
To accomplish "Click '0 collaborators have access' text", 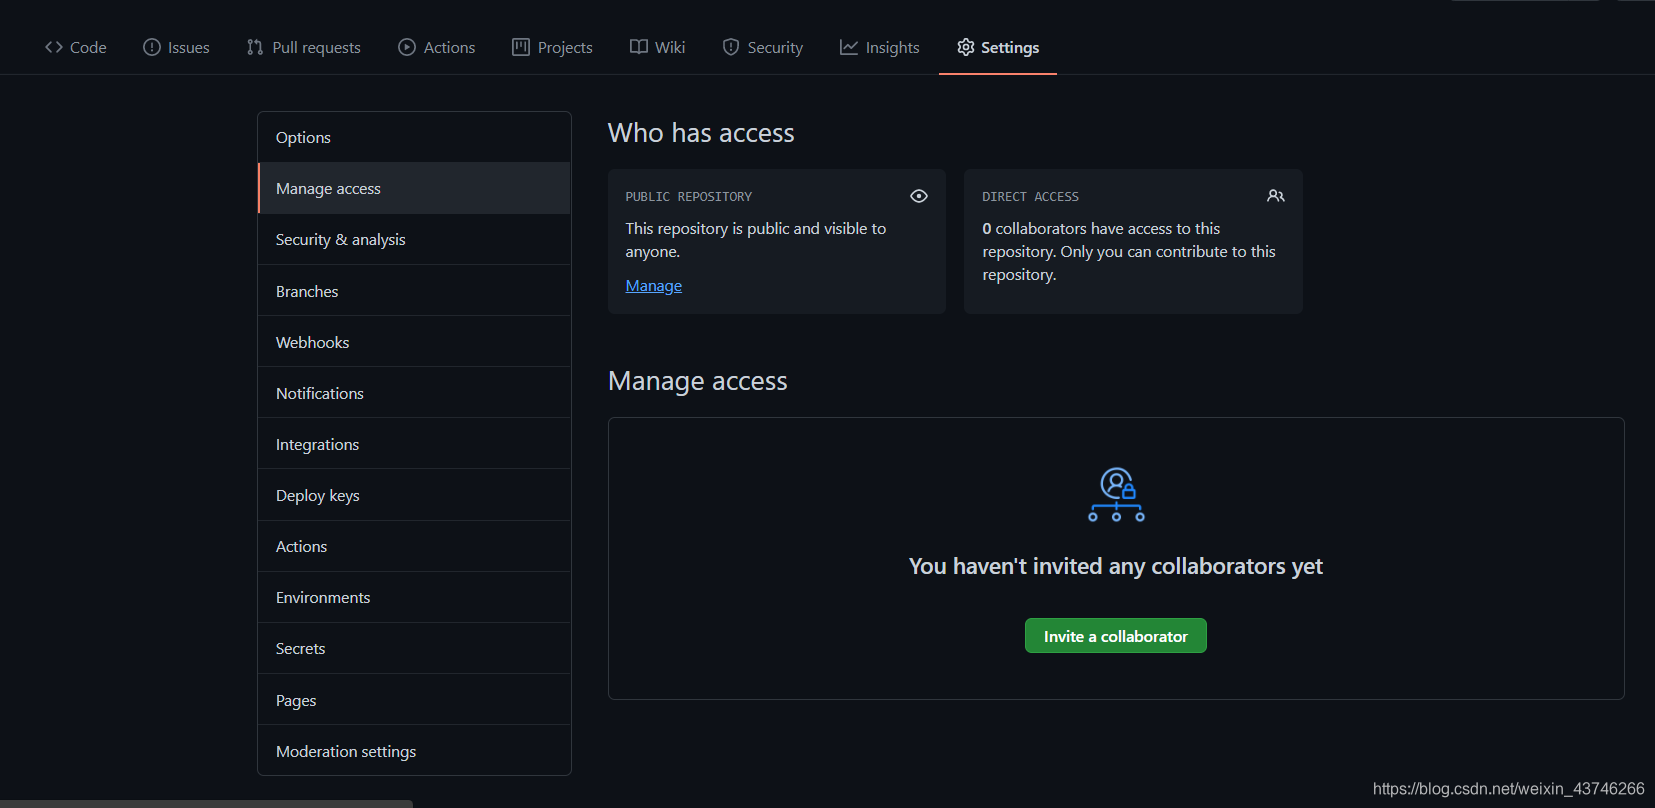I will [1129, 252].
